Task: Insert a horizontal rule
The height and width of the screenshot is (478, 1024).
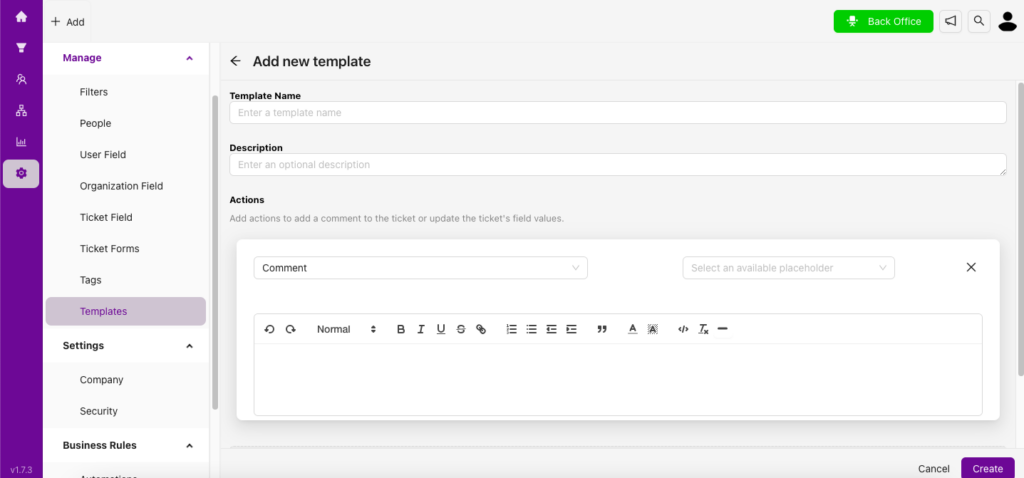Action: (722, 329)
